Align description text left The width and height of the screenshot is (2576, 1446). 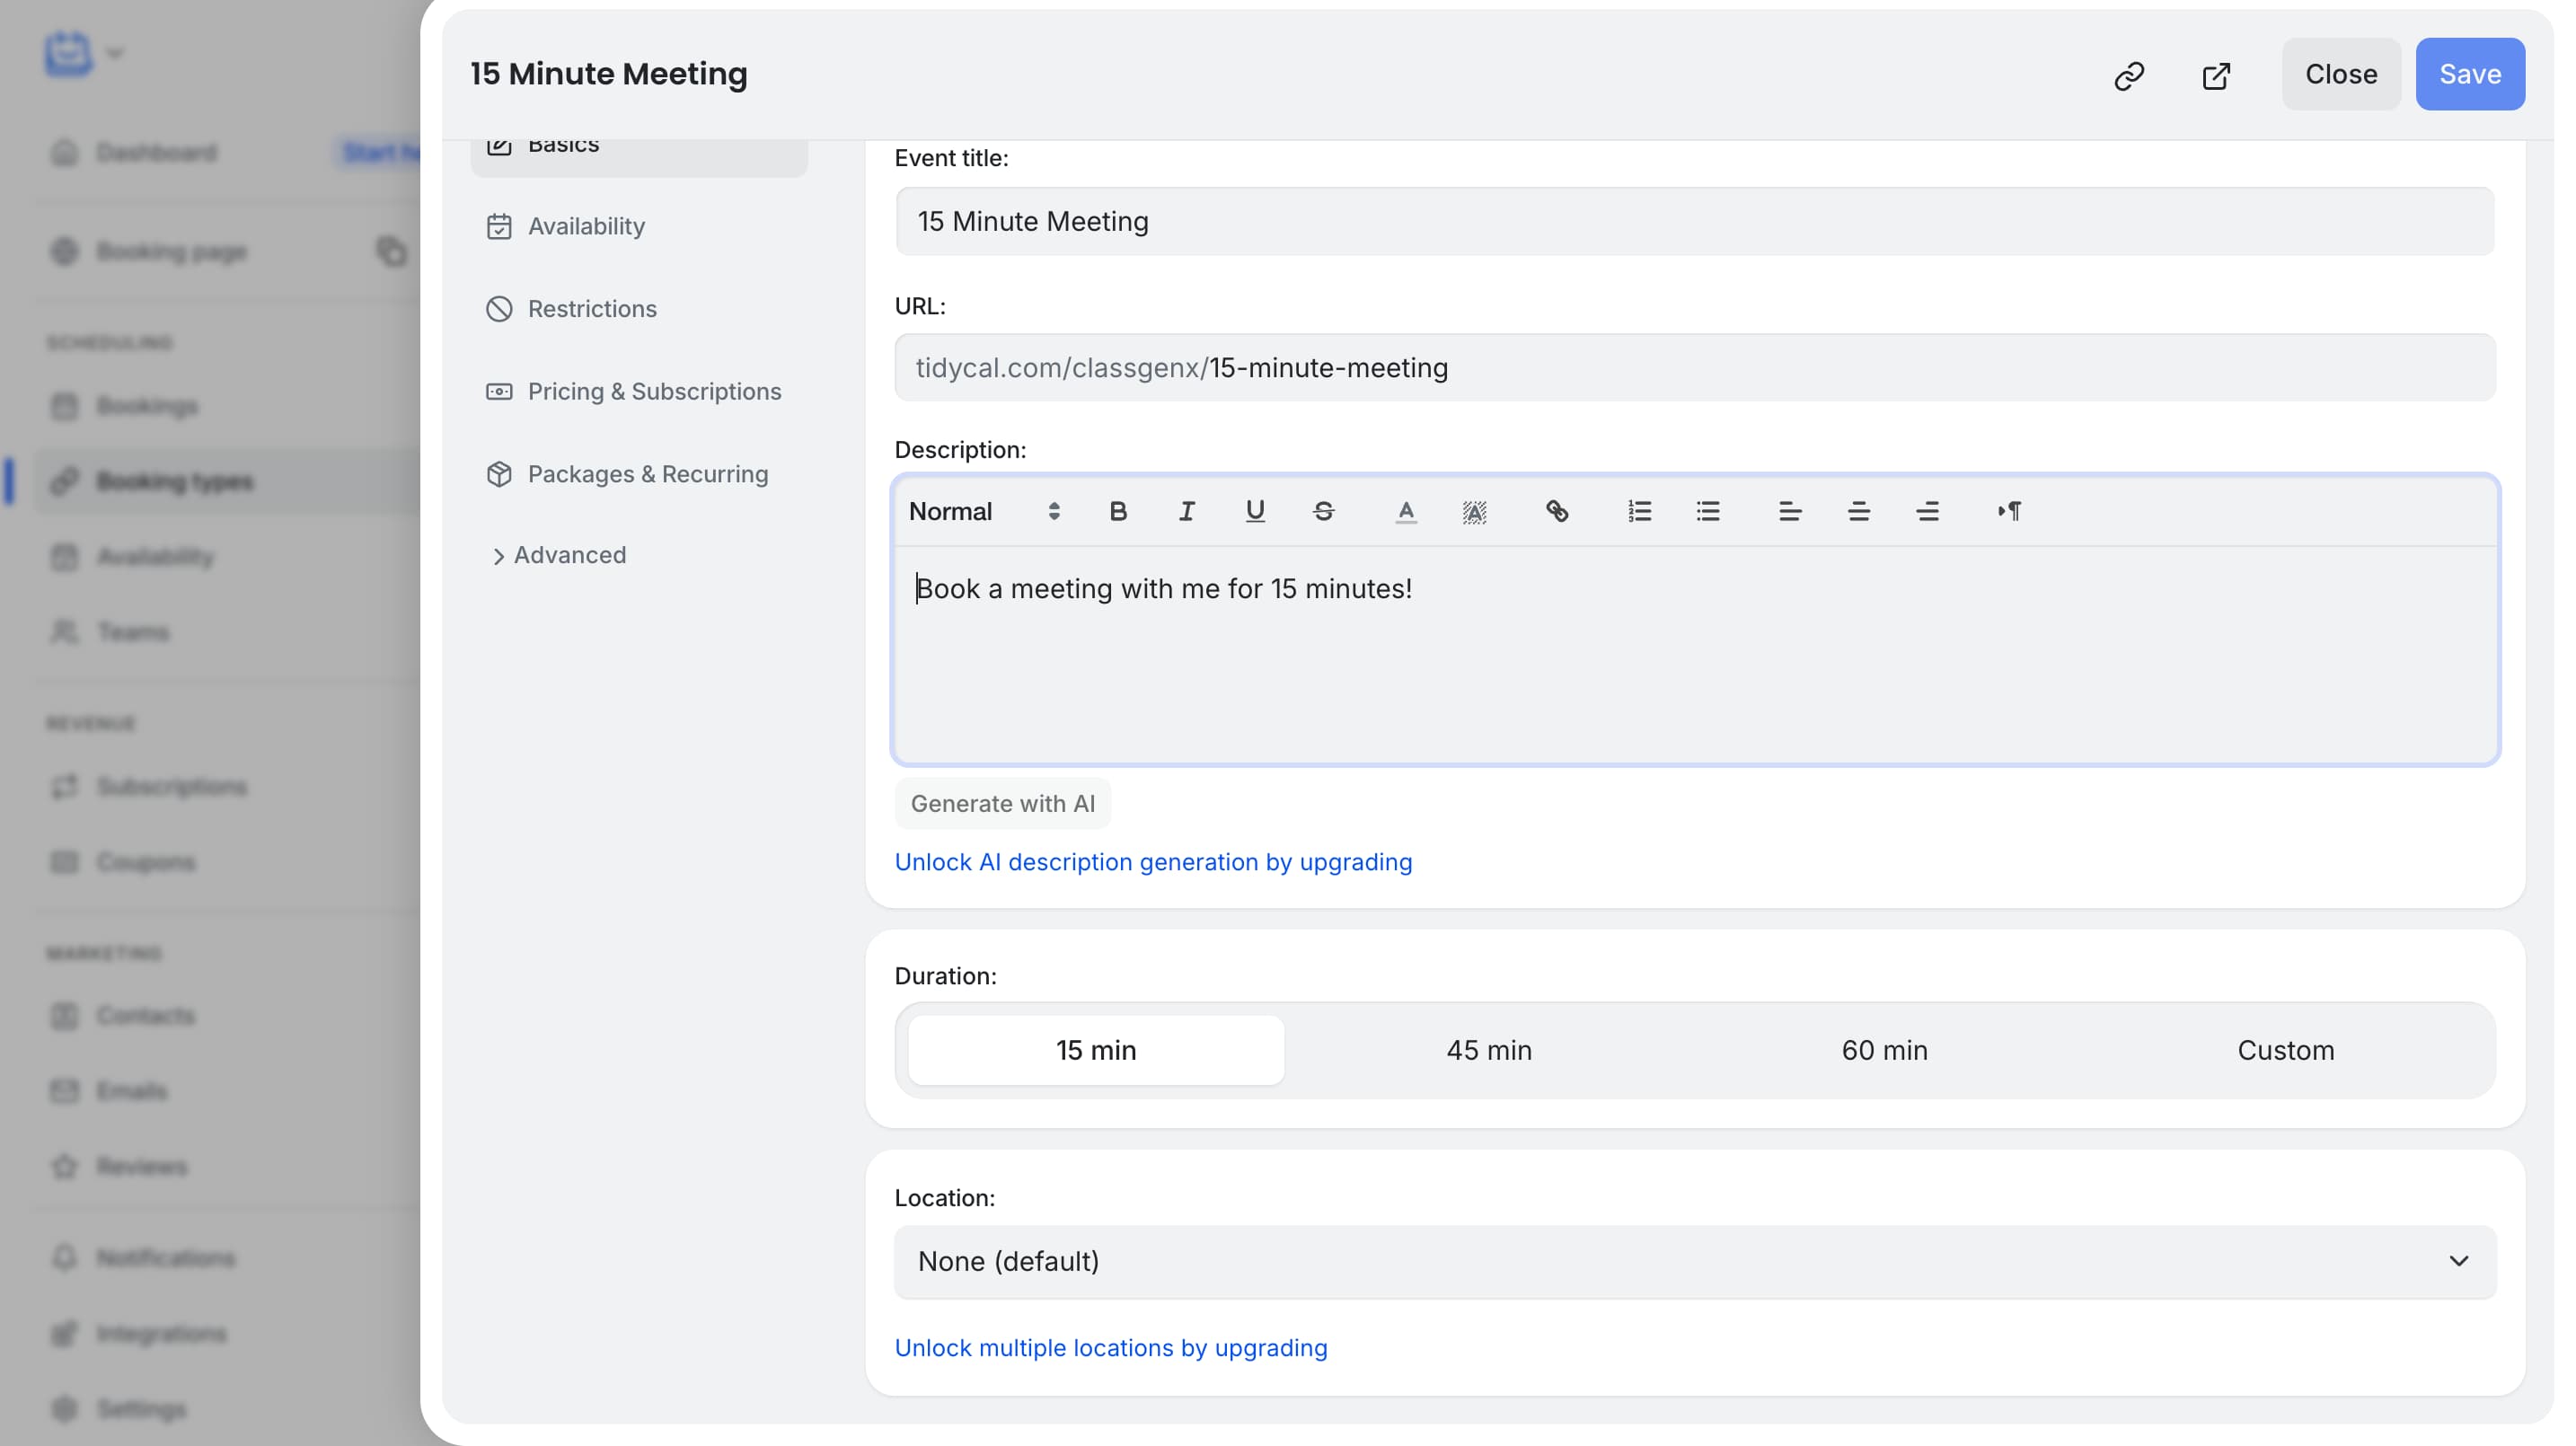coord(1790,512)
